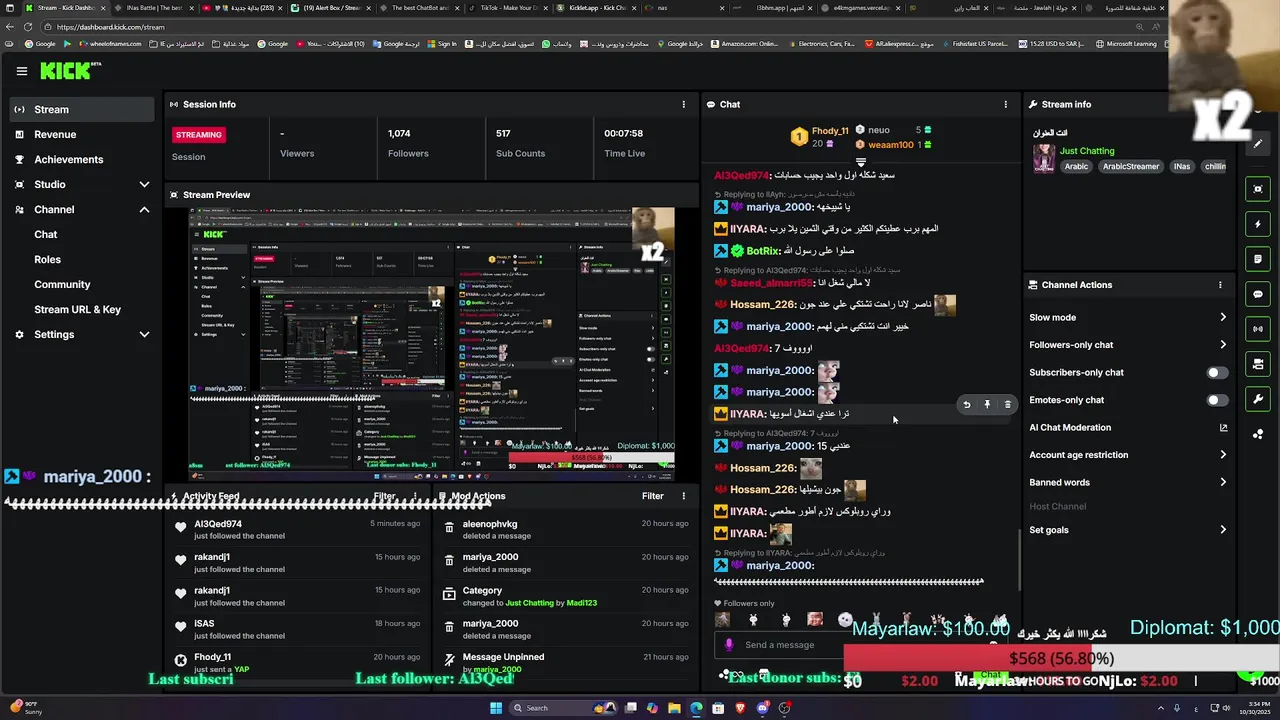Click the Just Chatting category thumbnail
Viewport: 1280px width, 720px height.
point(1044,159)
